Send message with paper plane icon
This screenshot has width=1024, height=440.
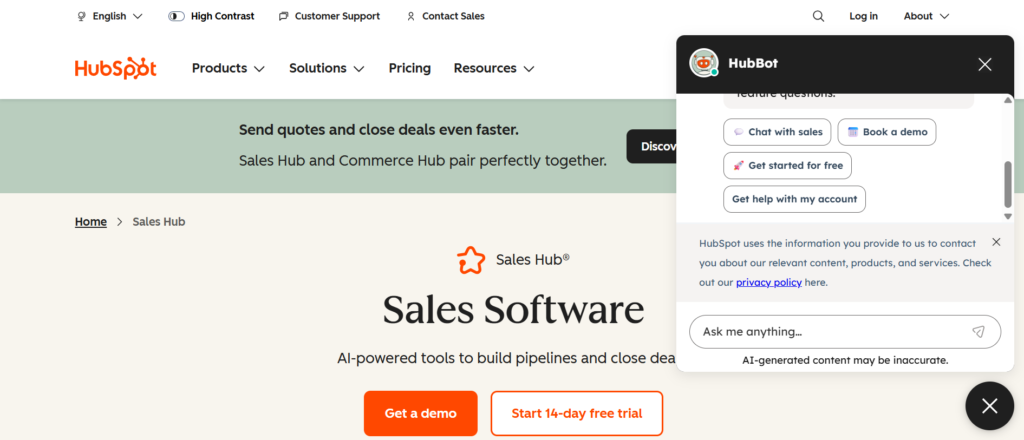978,332
